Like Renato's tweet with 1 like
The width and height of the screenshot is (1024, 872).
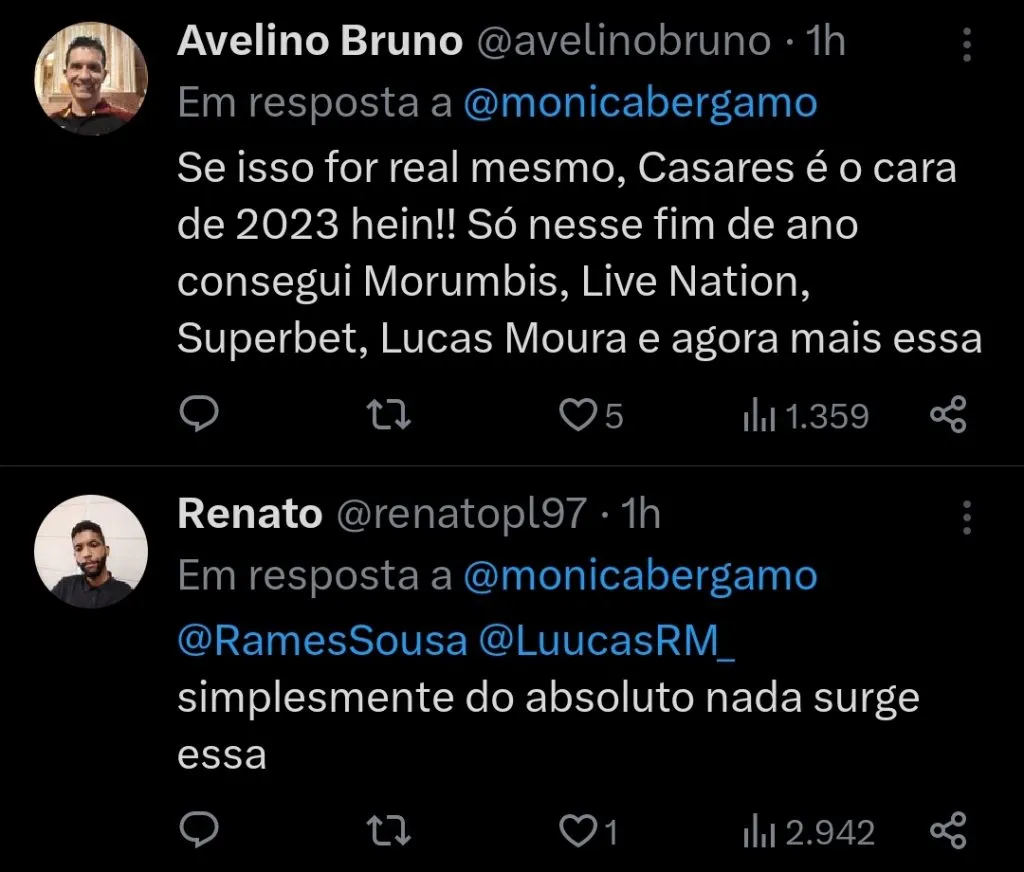click(x=578, y=830)
